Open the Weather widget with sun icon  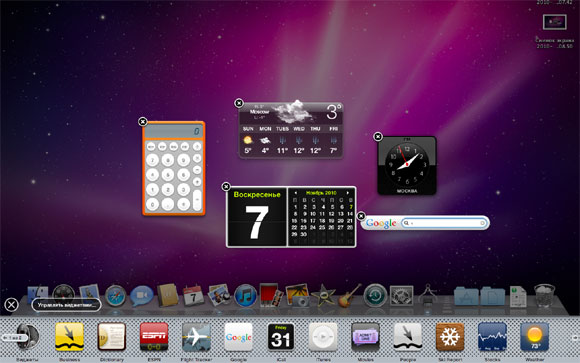[535, 336]
